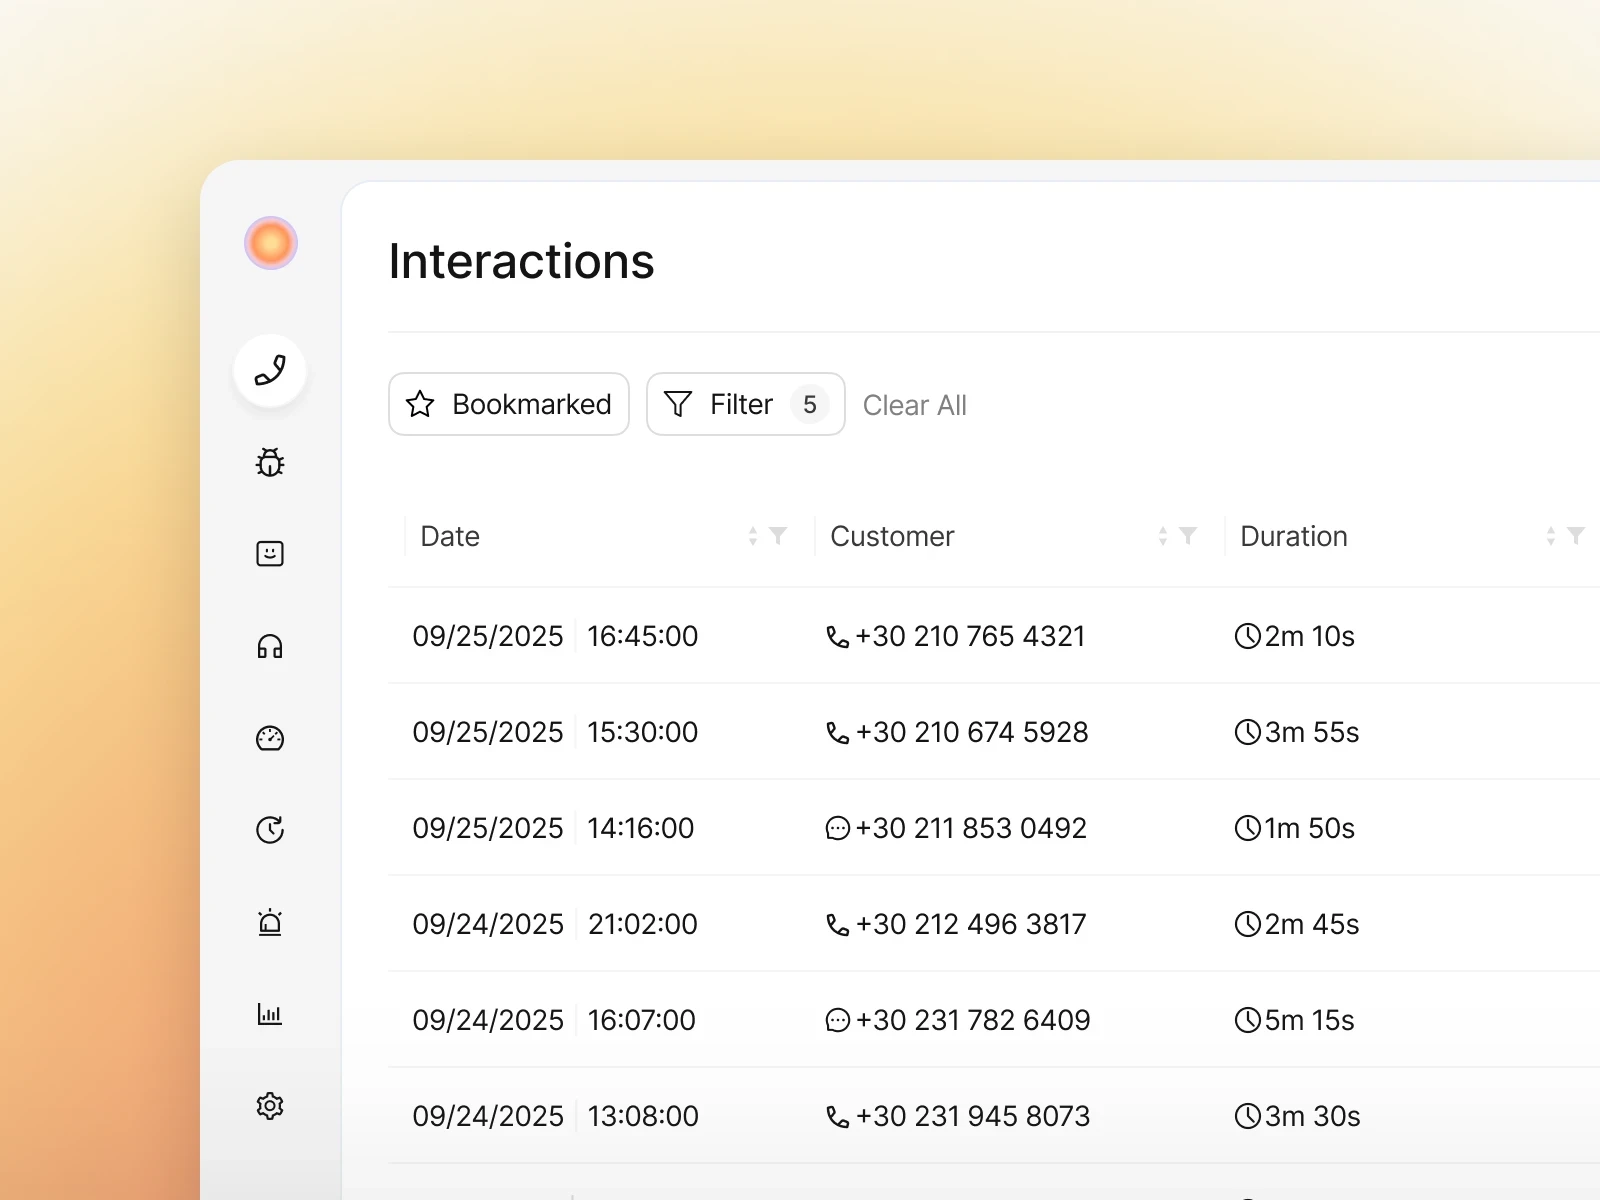
Task: Click Clear All link
Action: [915, 405]
